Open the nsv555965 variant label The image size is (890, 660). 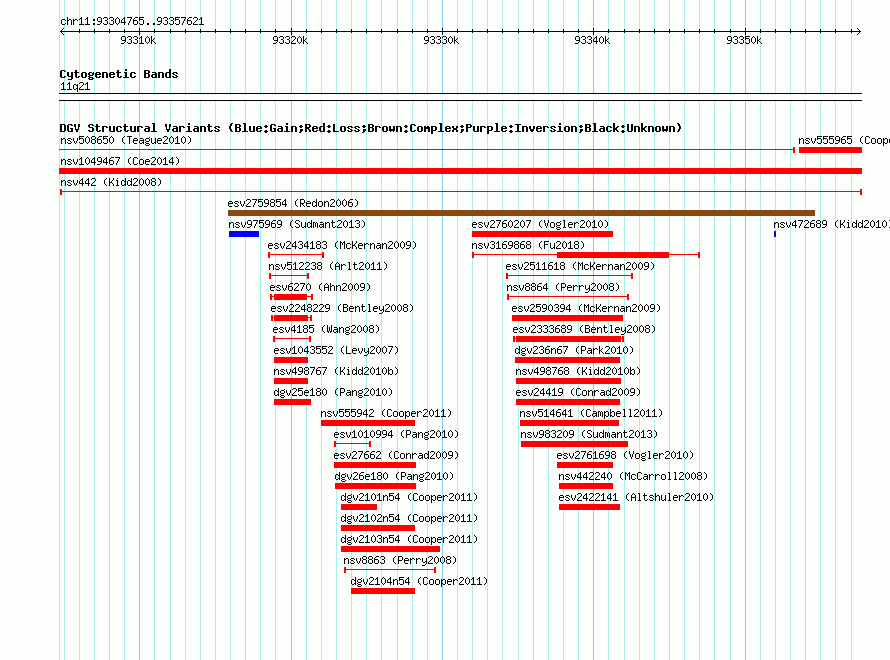coord(843,140)
